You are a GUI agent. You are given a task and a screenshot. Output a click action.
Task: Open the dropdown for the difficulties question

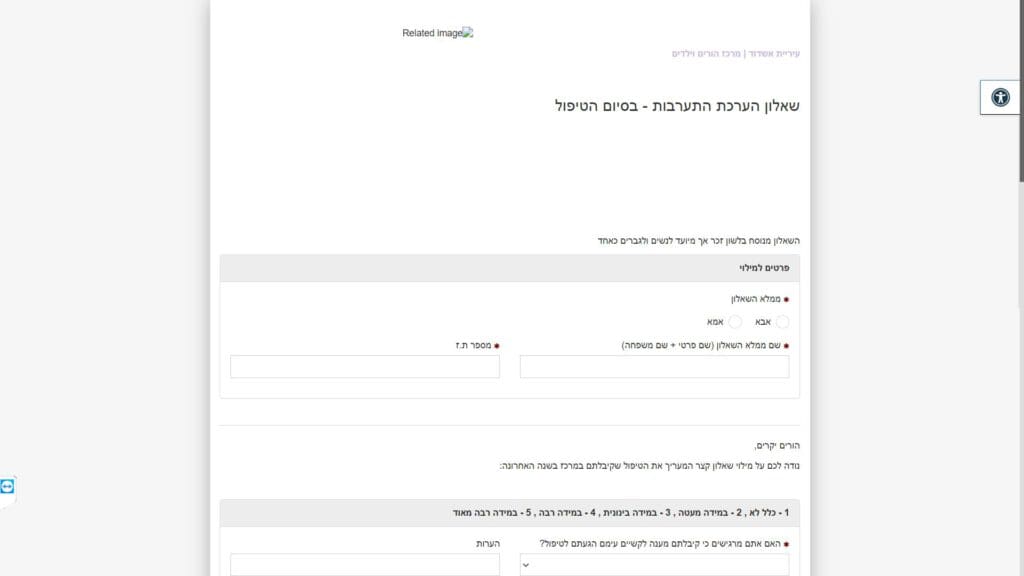pyautogui.click(x=654, y=565)
